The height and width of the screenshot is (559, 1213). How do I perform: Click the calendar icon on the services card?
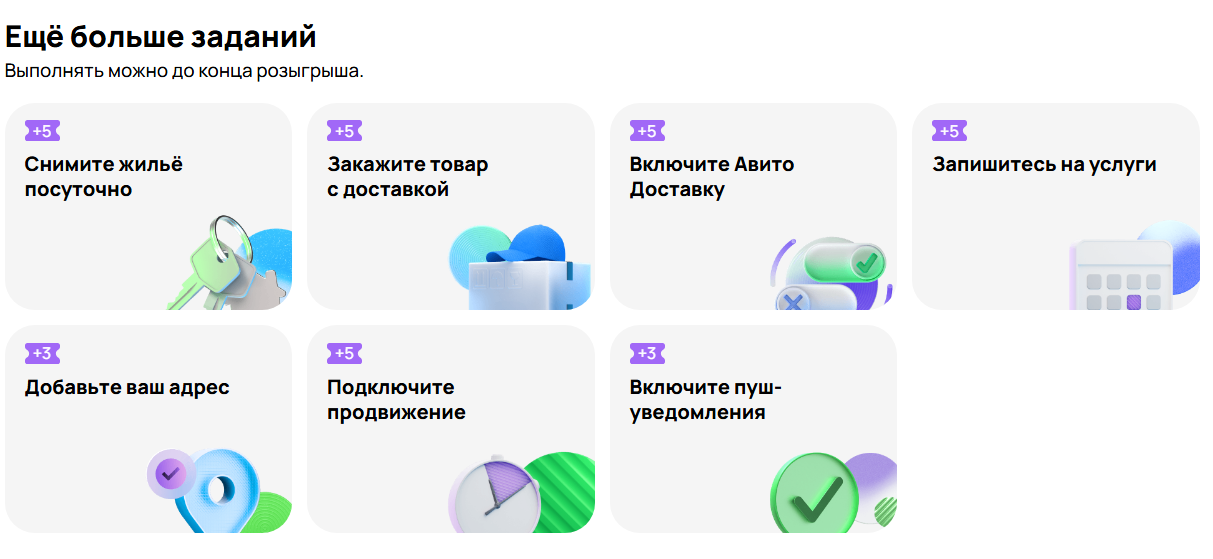1120,275
